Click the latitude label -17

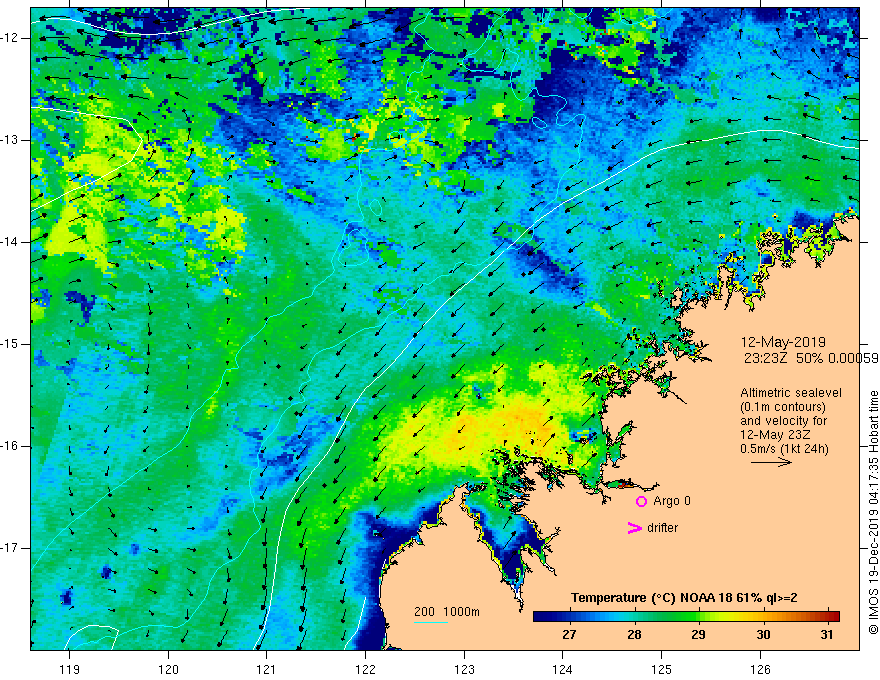(10, 548)
